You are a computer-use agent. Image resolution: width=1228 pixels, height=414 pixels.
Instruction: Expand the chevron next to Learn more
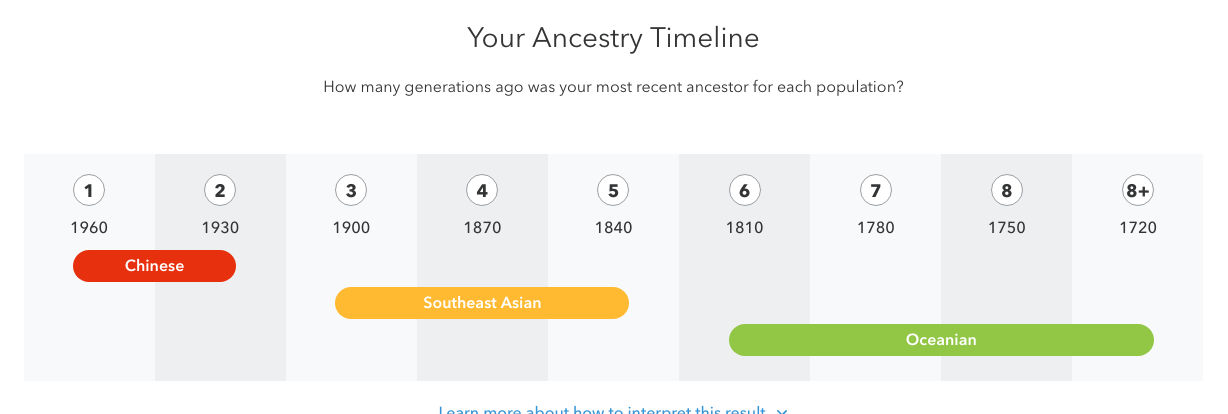click(x=782, y=411)
